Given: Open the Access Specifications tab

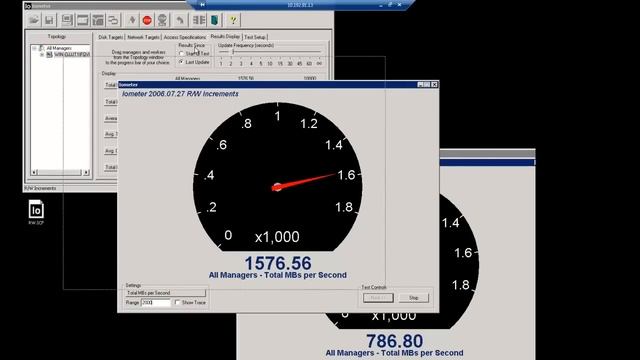Looking at the screenshot, I should coord(185,37).
